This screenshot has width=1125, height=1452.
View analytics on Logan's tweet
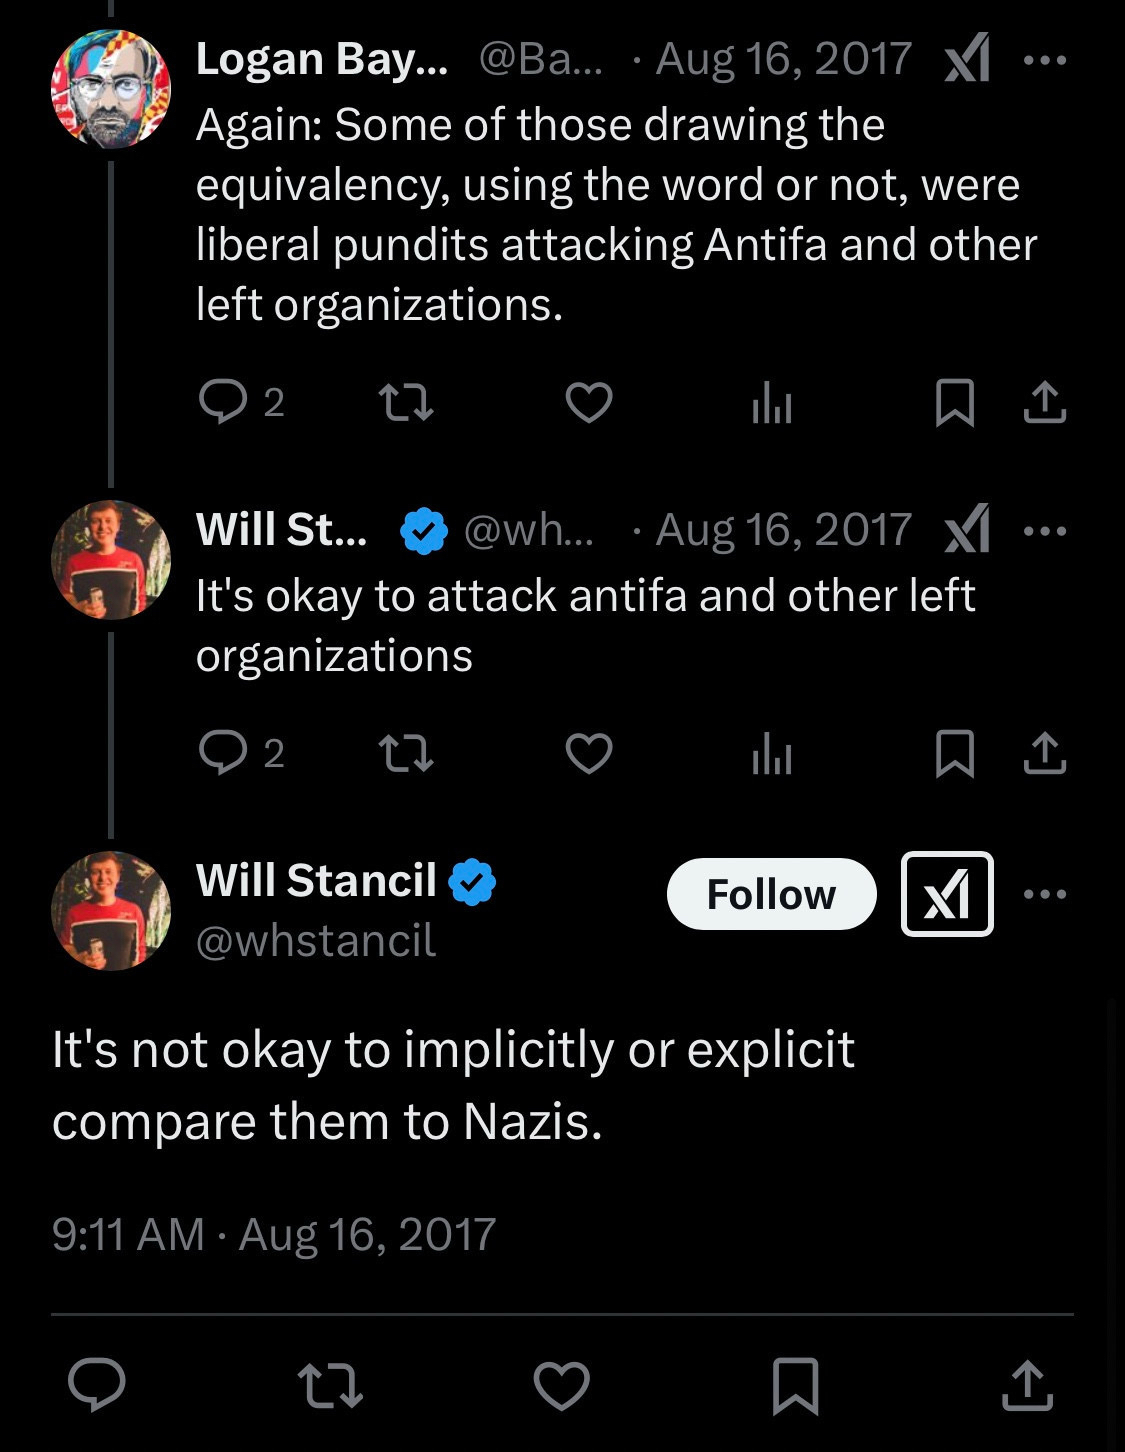[x=772, y=404]
